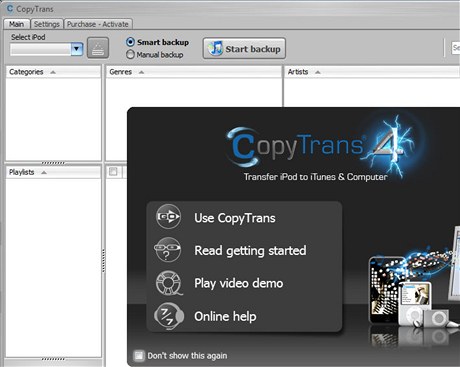
Task: Start the backup with Start backup
Action: click(244, 49)
